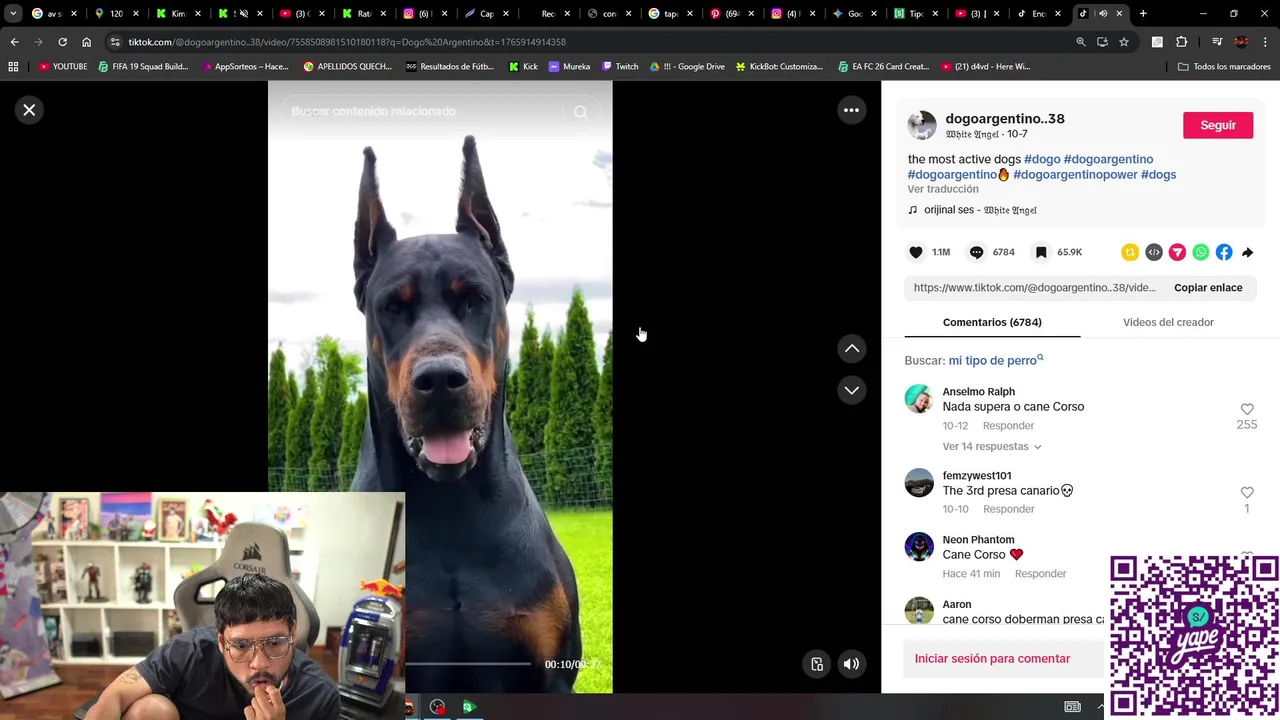The height and width of the screenshot is (720, 1280).
Task: Get embed code icon
Action: (x=1154, y=252)
